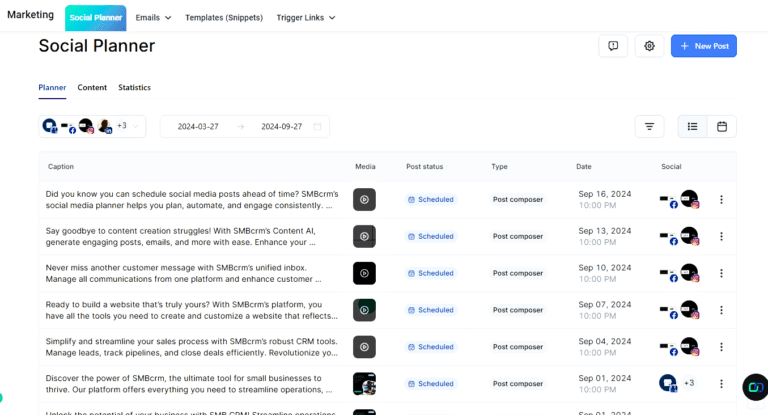Viewport: 768px width, 415px height.
Task: Click Instagram account icon on Sep 10 row
Action: [690, 272]
